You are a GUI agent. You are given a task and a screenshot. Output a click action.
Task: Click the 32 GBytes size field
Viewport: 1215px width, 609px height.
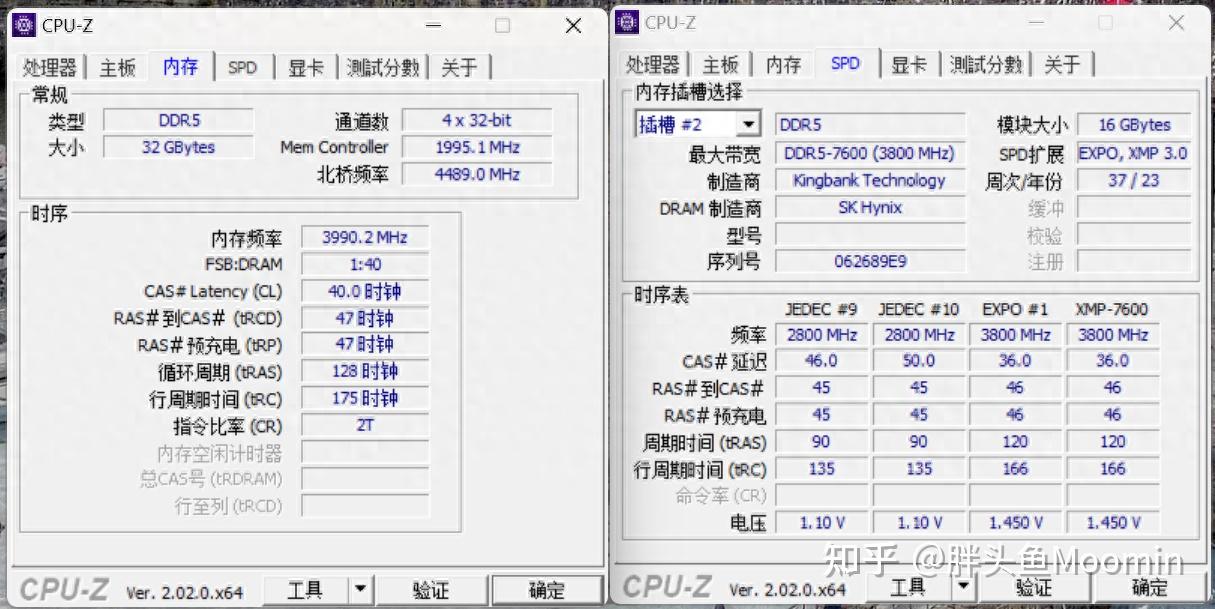(x=179, y=147)
